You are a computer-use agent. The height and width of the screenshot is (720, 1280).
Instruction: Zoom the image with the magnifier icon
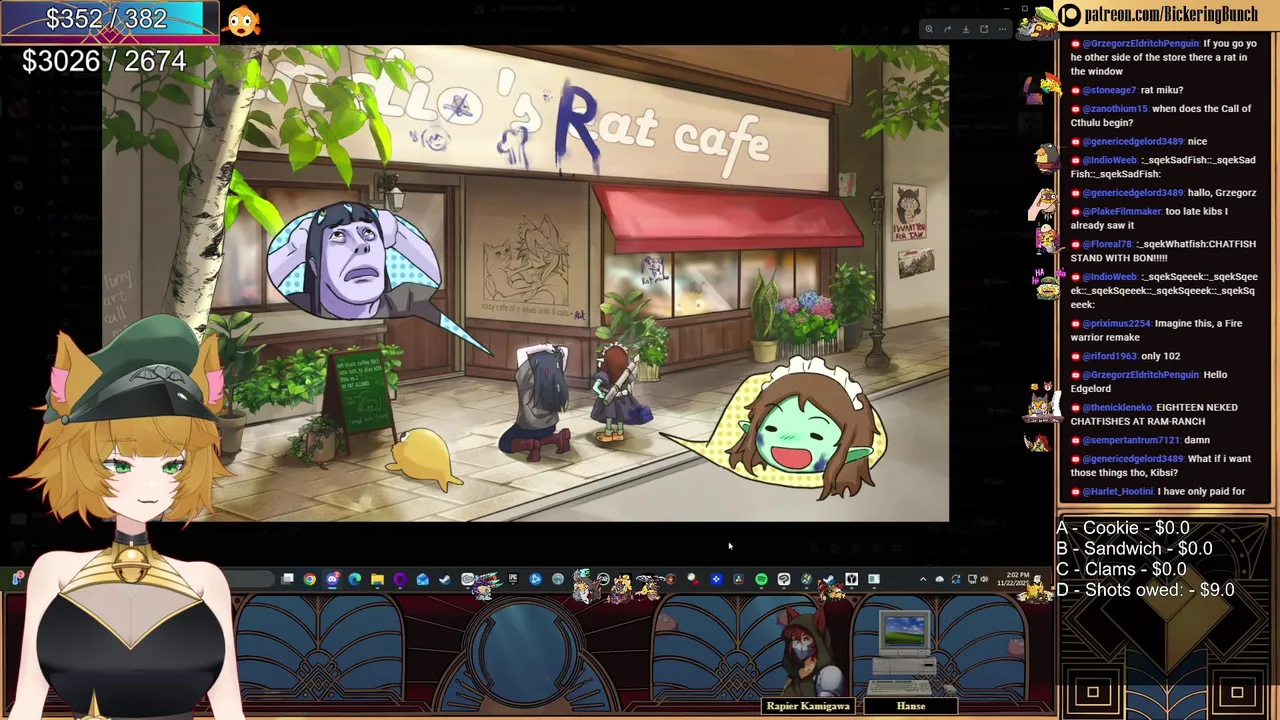[x=929, y=29]
